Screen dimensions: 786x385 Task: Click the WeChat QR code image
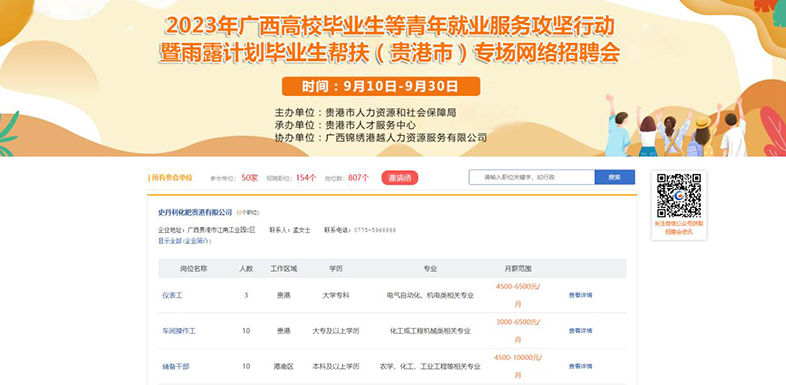(679, 196)
